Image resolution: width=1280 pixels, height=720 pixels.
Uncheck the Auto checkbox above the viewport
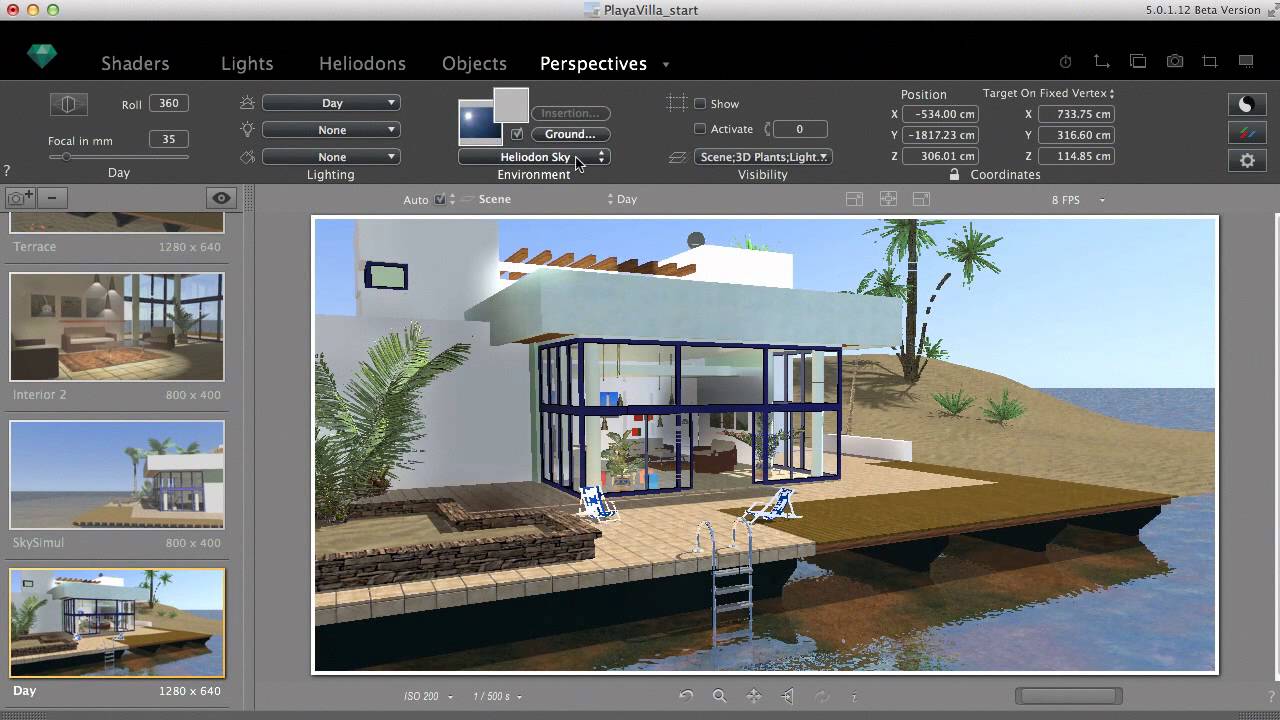pos(440,200)
